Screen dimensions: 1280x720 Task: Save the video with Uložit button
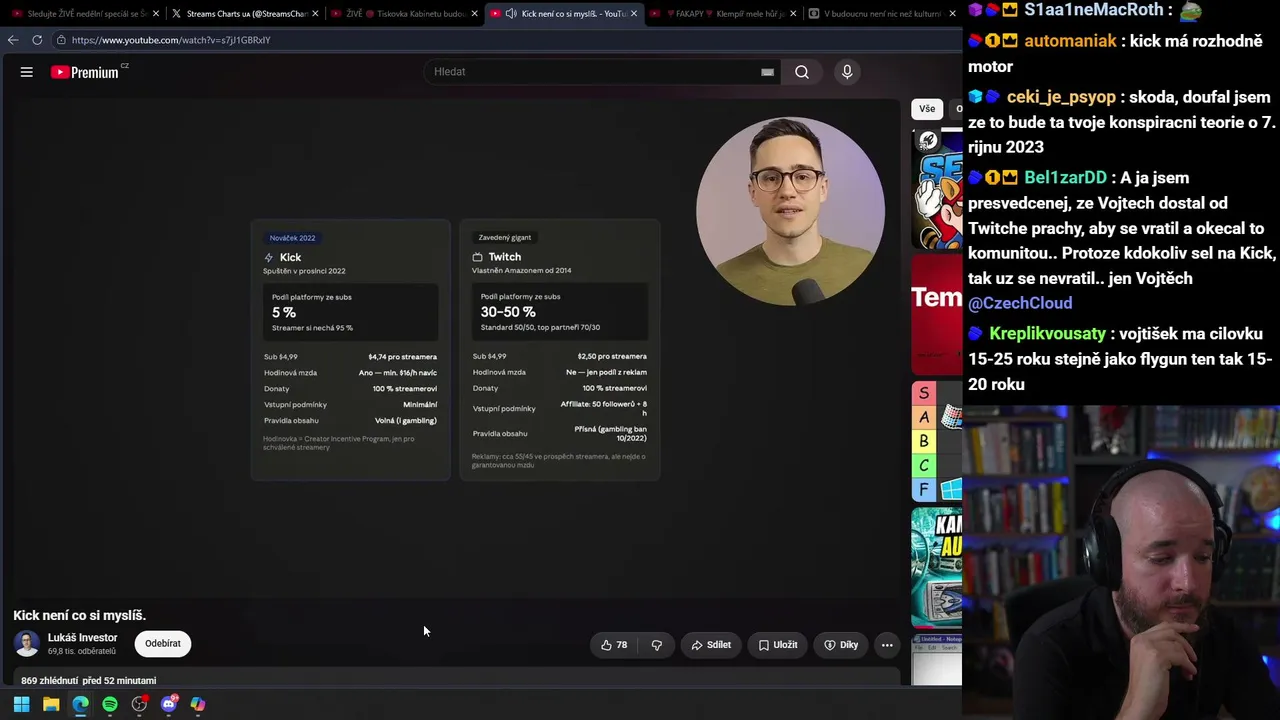pos(778,645)
